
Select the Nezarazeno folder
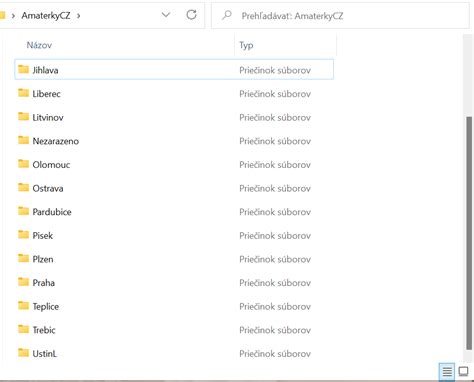[x=174, y=141]
